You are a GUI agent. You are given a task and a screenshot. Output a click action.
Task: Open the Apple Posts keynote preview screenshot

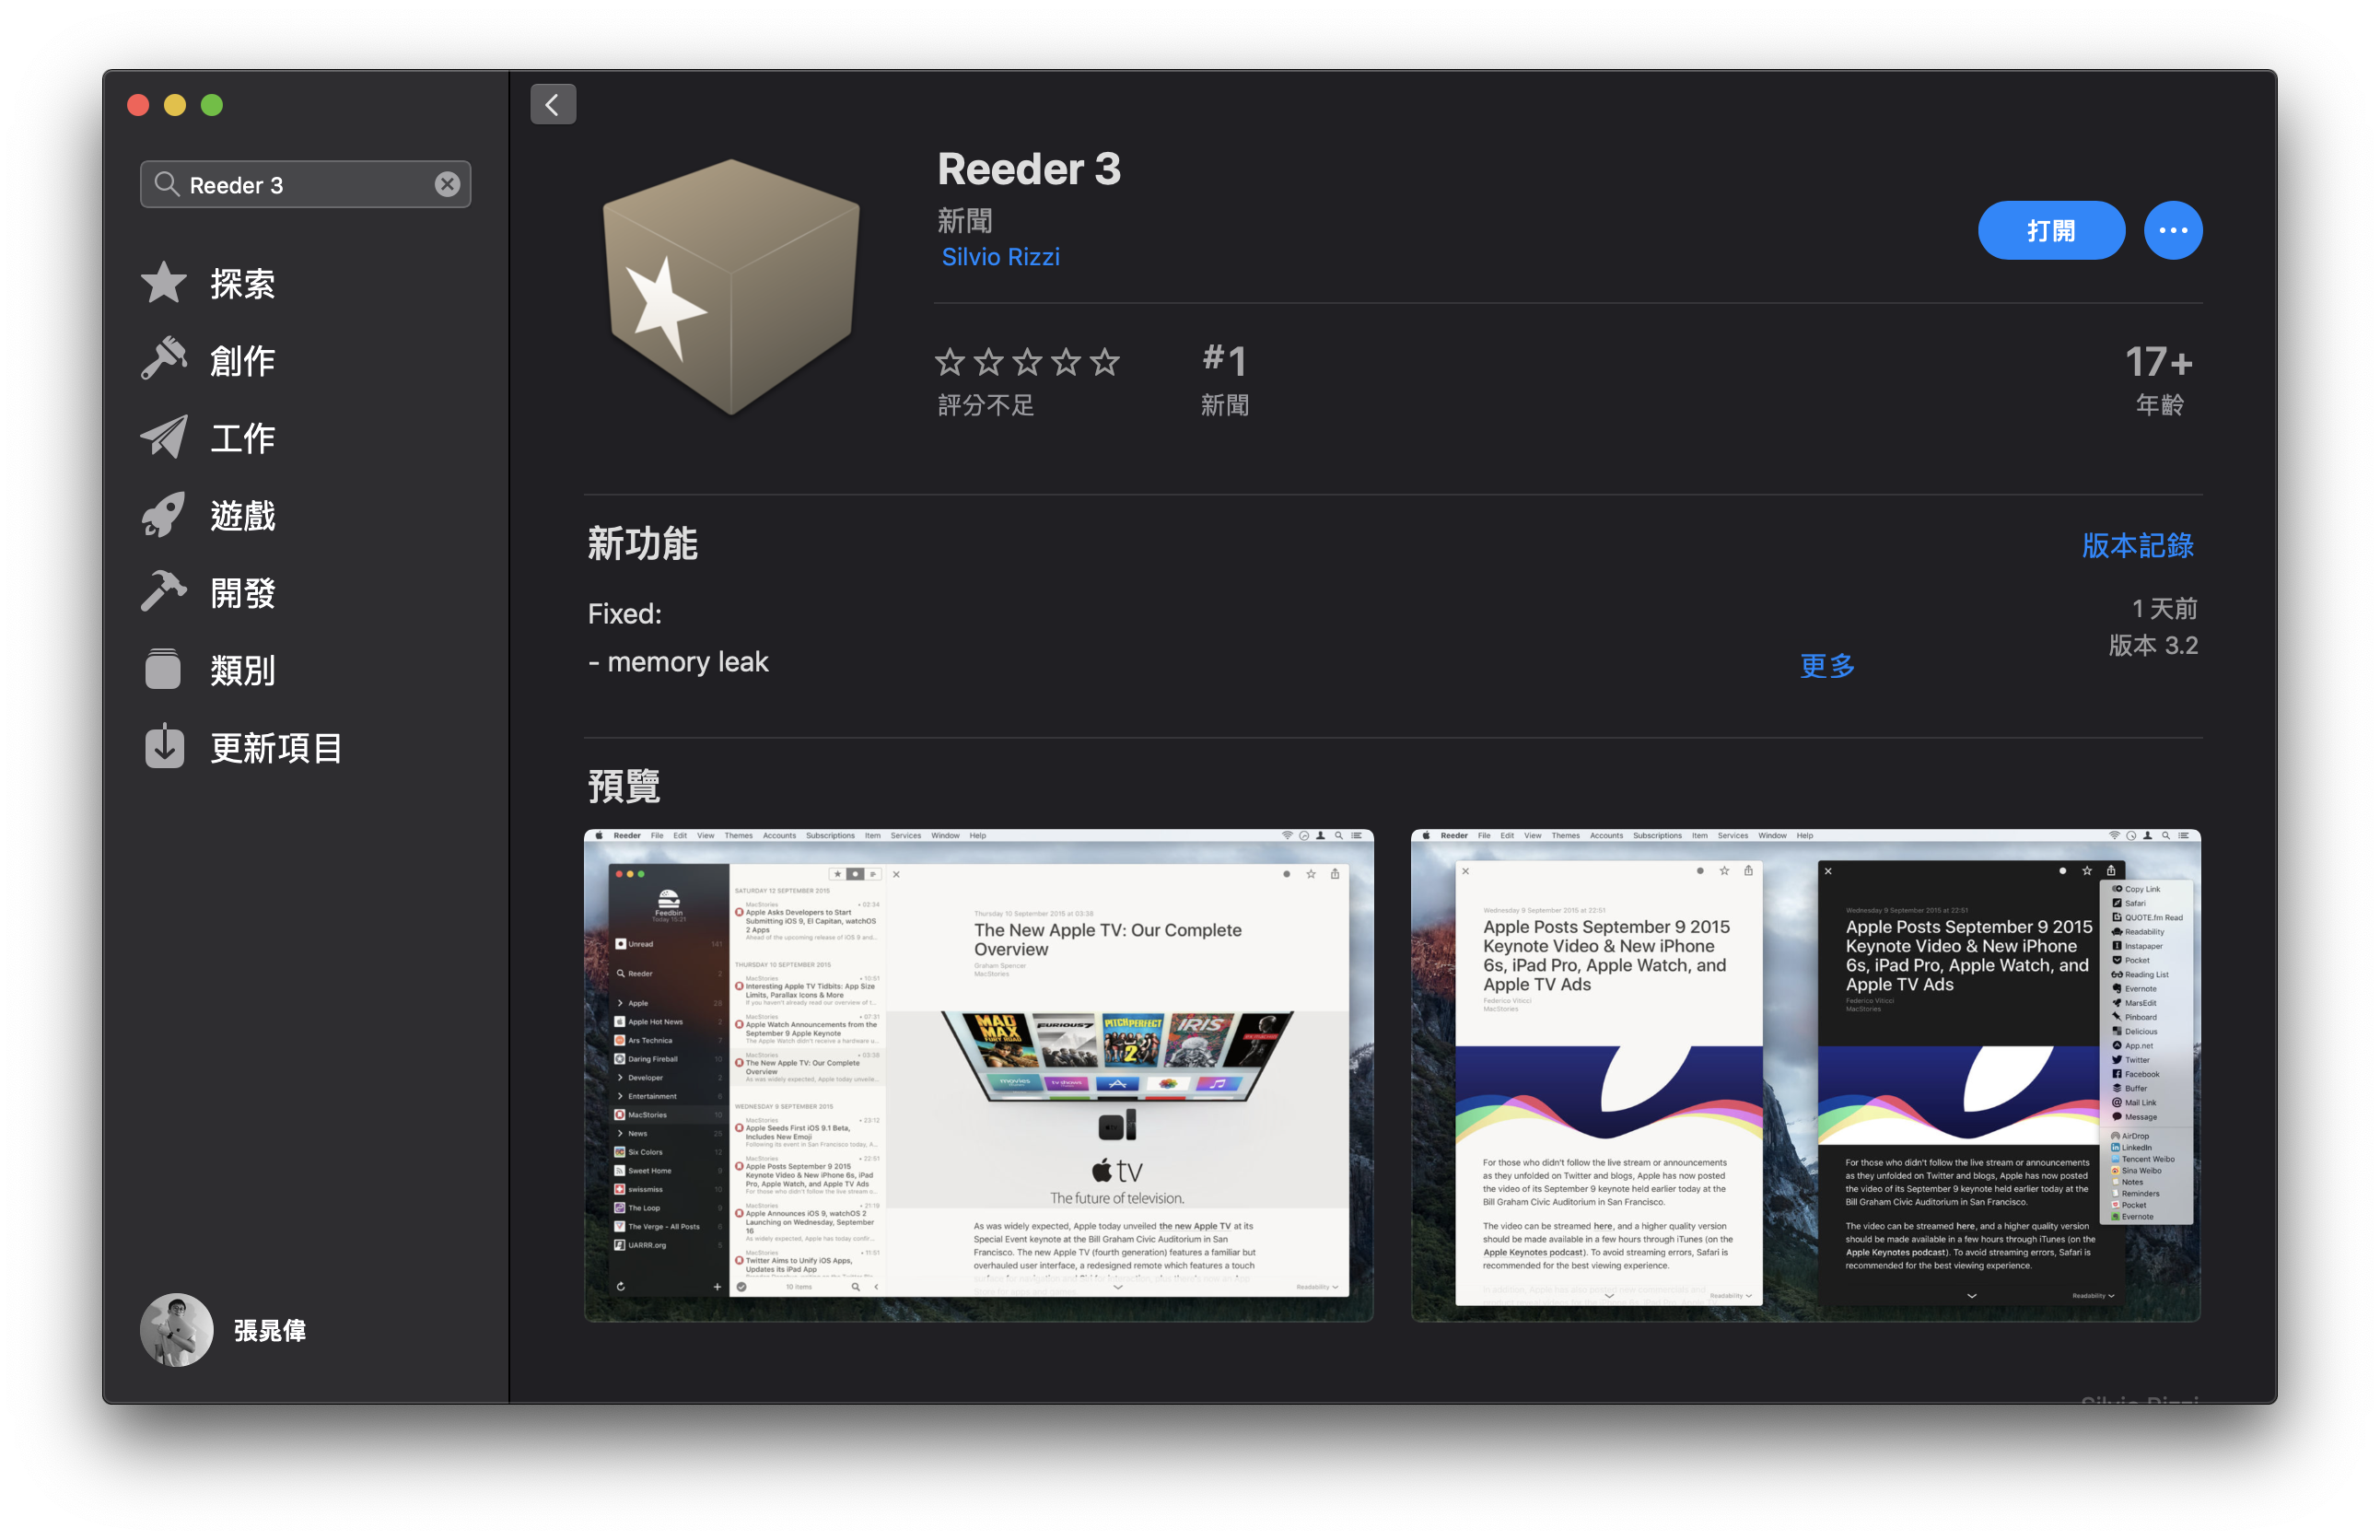(x=1806, y=1075)
